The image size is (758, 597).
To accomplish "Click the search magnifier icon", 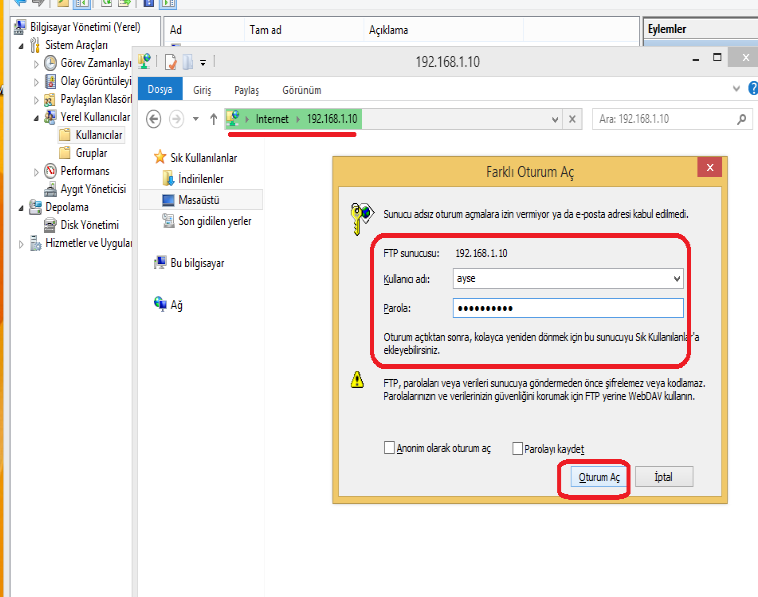I will coord(741,119).
